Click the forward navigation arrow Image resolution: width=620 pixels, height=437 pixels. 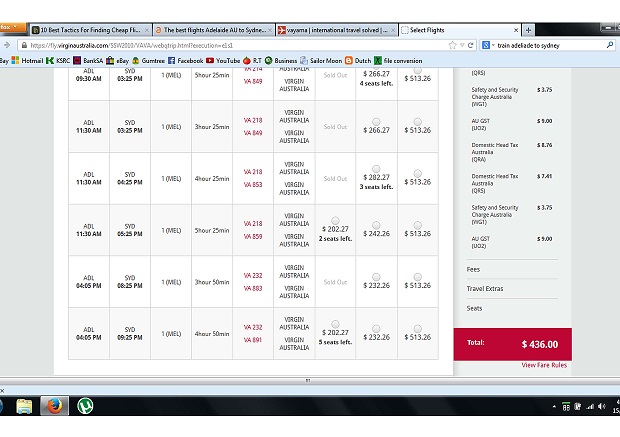click(7, 45)
